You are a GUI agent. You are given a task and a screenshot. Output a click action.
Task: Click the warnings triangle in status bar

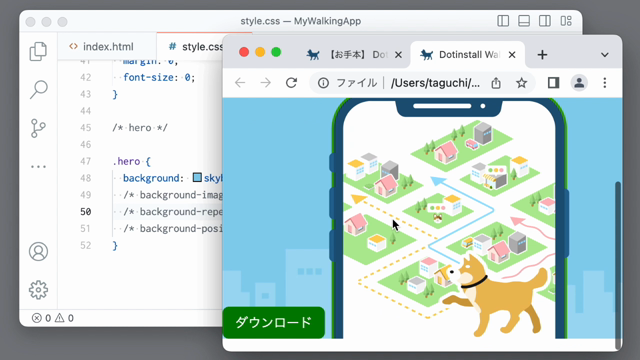(60, 318)
